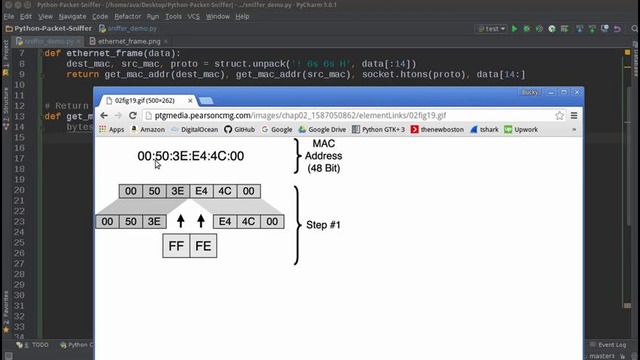This screenshot has width=640, height=360.
Task: Open a new tab in the browser
Action: pyautogui.click(x=206, y=100)
